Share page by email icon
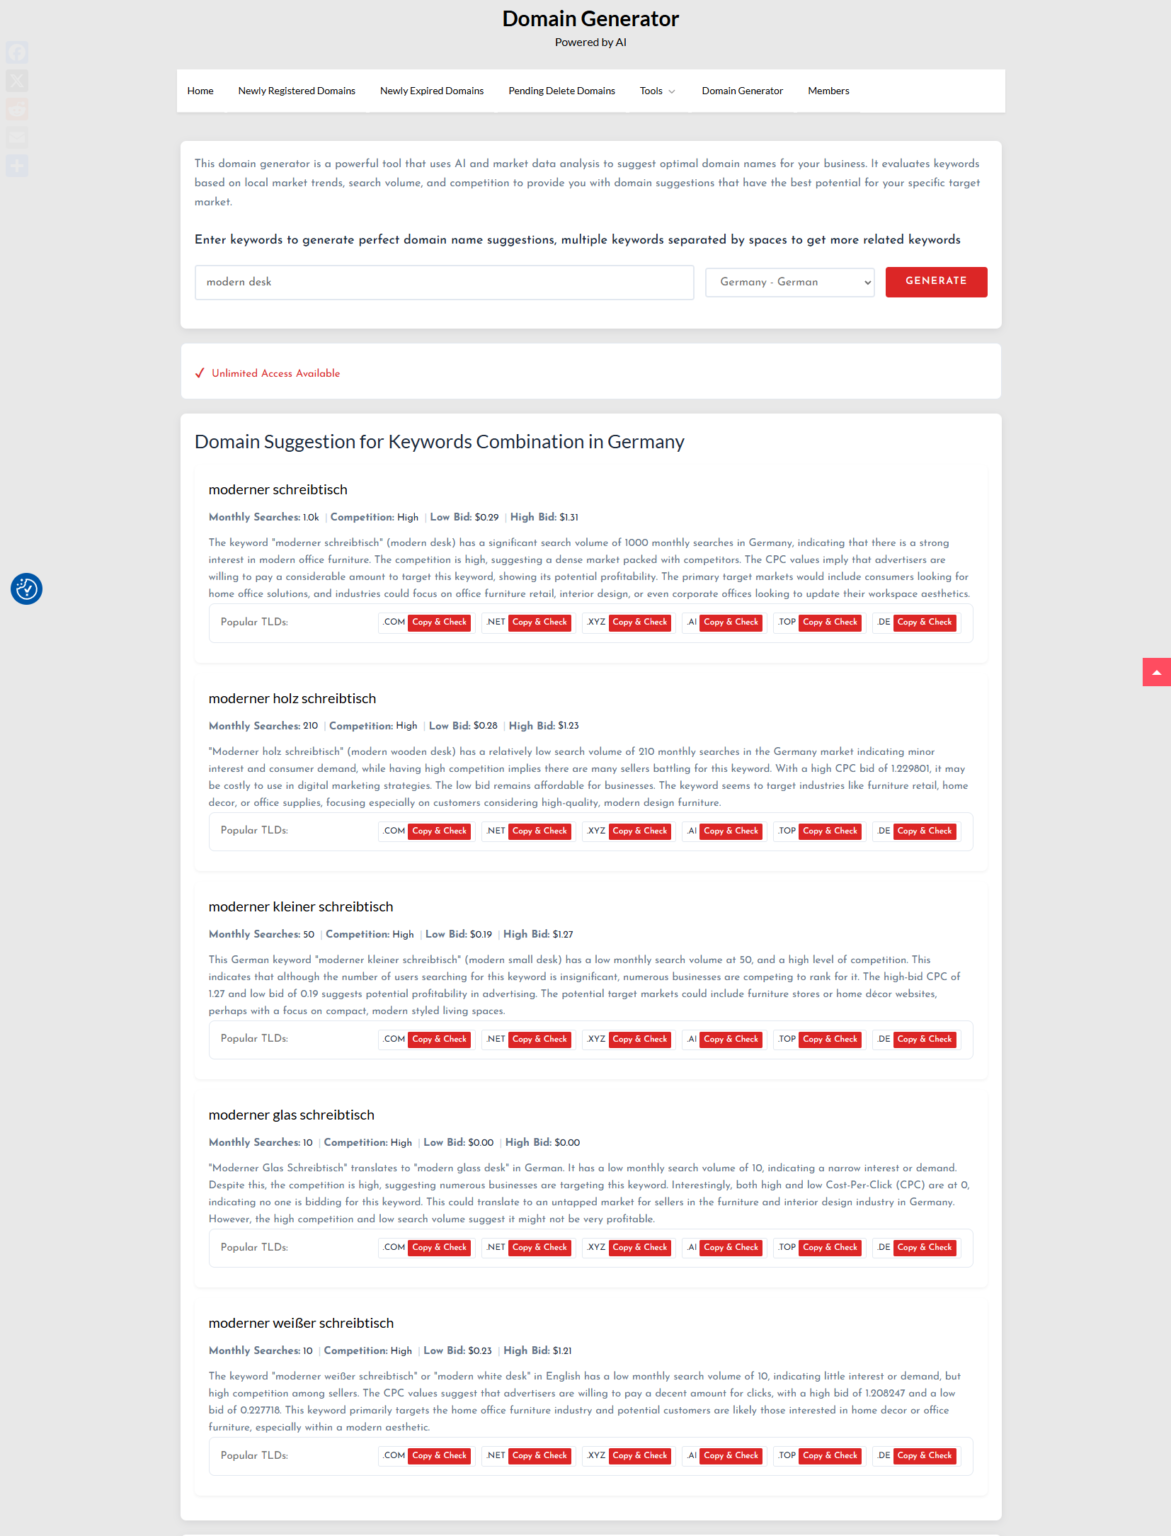This screenshot has width=1171, height=1536. [x=17, y=137]
